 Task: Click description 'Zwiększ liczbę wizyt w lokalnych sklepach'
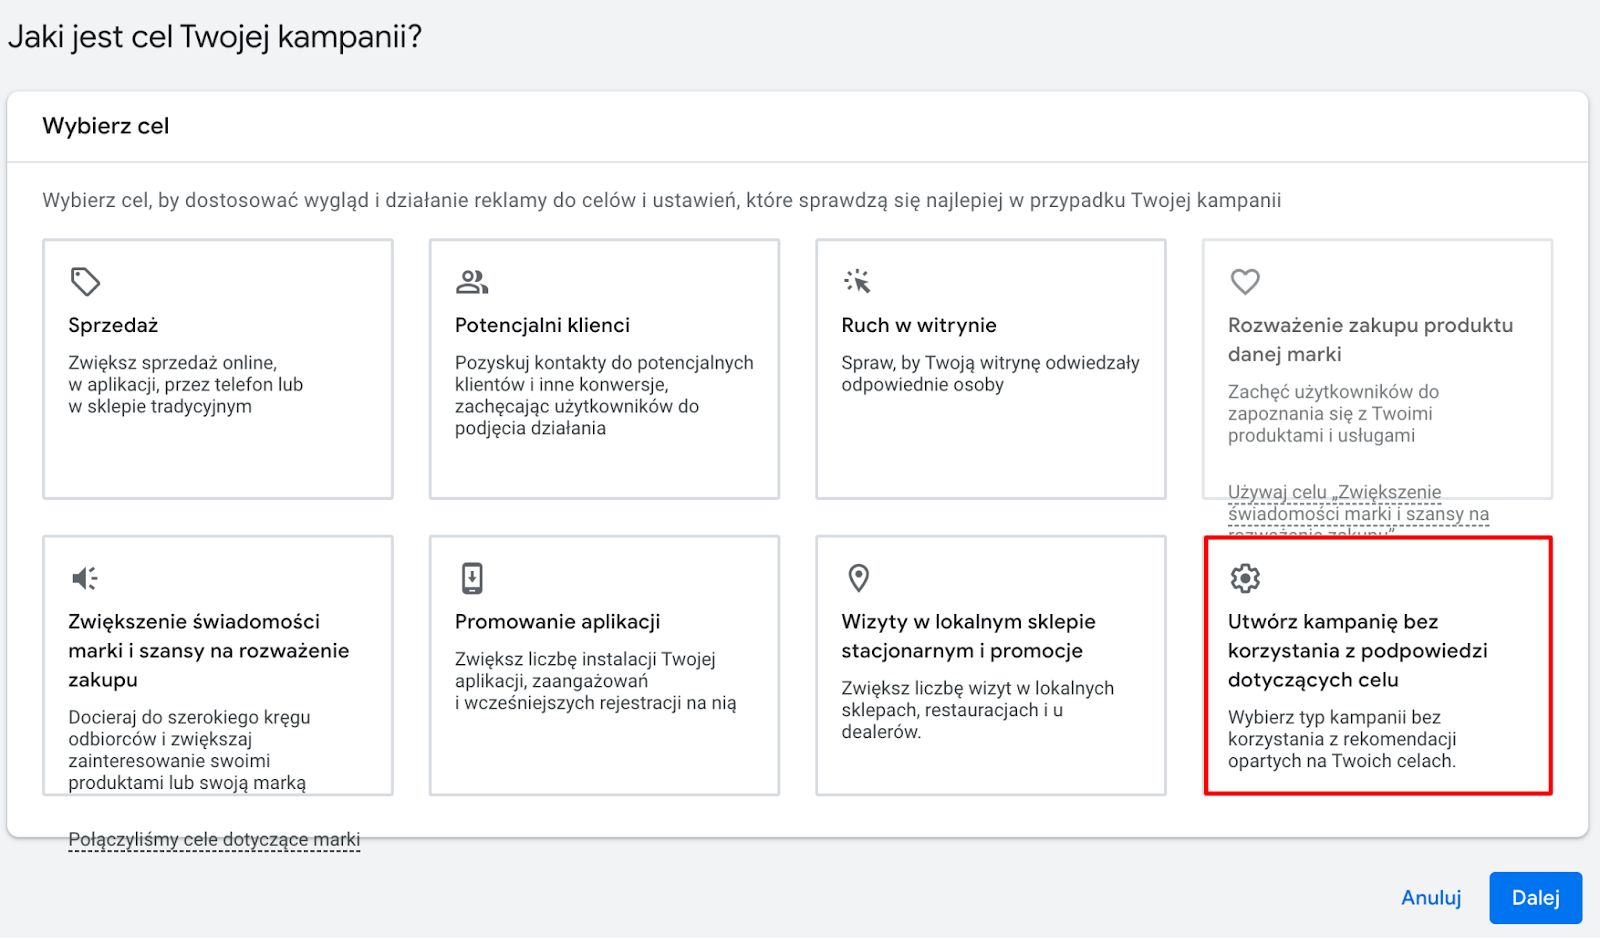977,710
